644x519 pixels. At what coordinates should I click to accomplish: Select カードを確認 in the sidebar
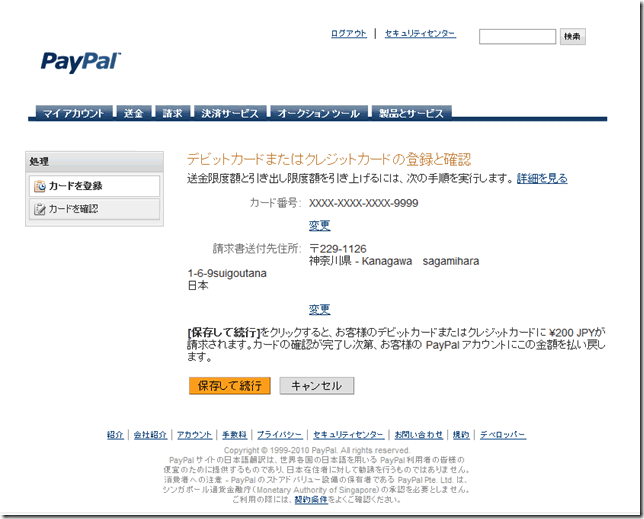94,209
